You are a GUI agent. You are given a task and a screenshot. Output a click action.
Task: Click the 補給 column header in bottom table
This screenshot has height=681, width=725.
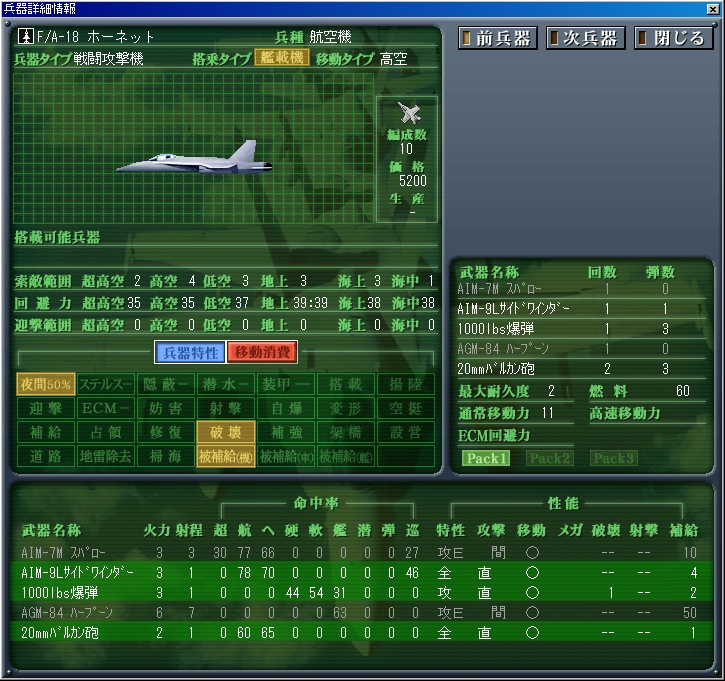pyautogui.click(x=683, y=530)
